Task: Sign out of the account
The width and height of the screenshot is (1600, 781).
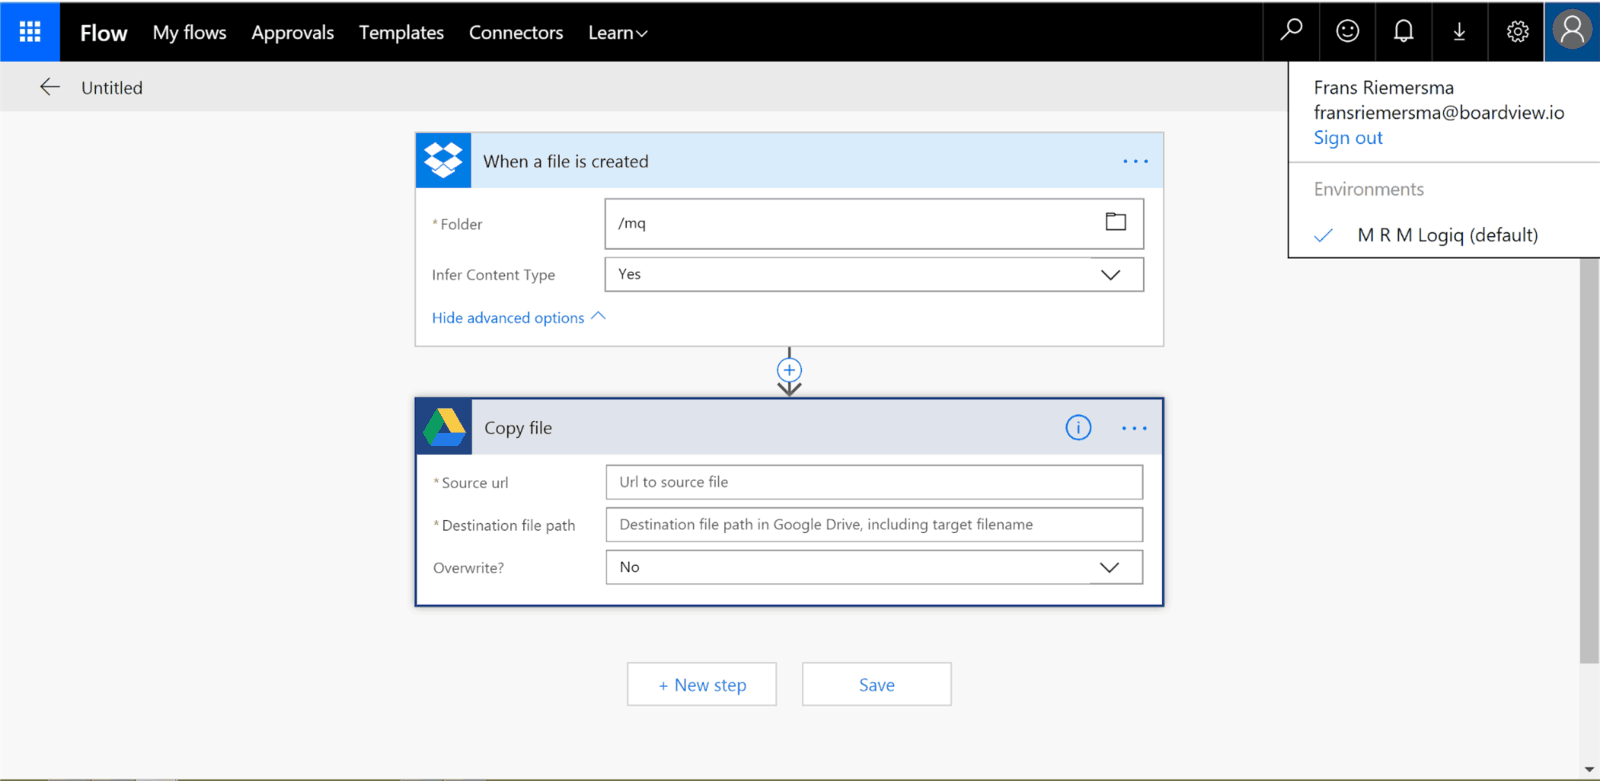Action: [x=1348, y=138]
